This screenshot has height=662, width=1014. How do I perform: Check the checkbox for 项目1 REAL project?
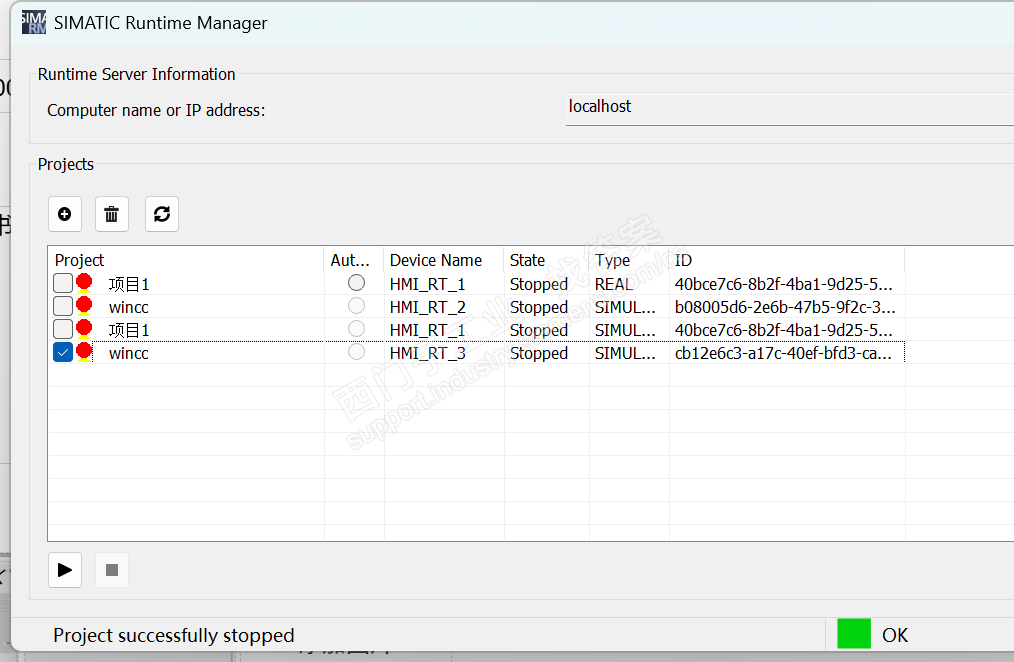click(63, 284)
